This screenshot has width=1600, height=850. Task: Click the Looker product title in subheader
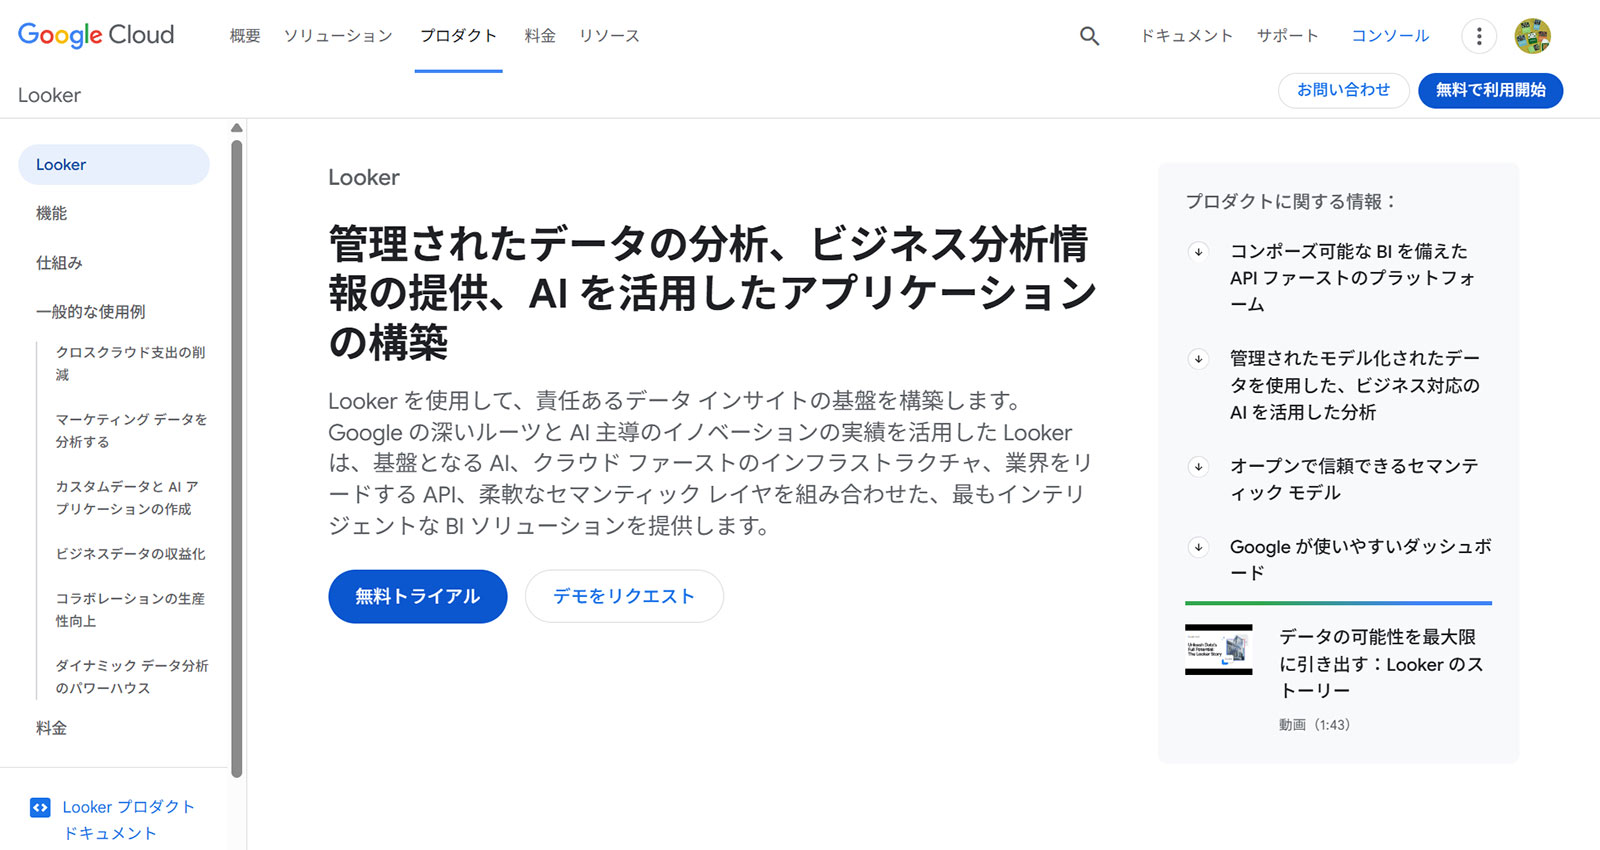click(49, 95)
